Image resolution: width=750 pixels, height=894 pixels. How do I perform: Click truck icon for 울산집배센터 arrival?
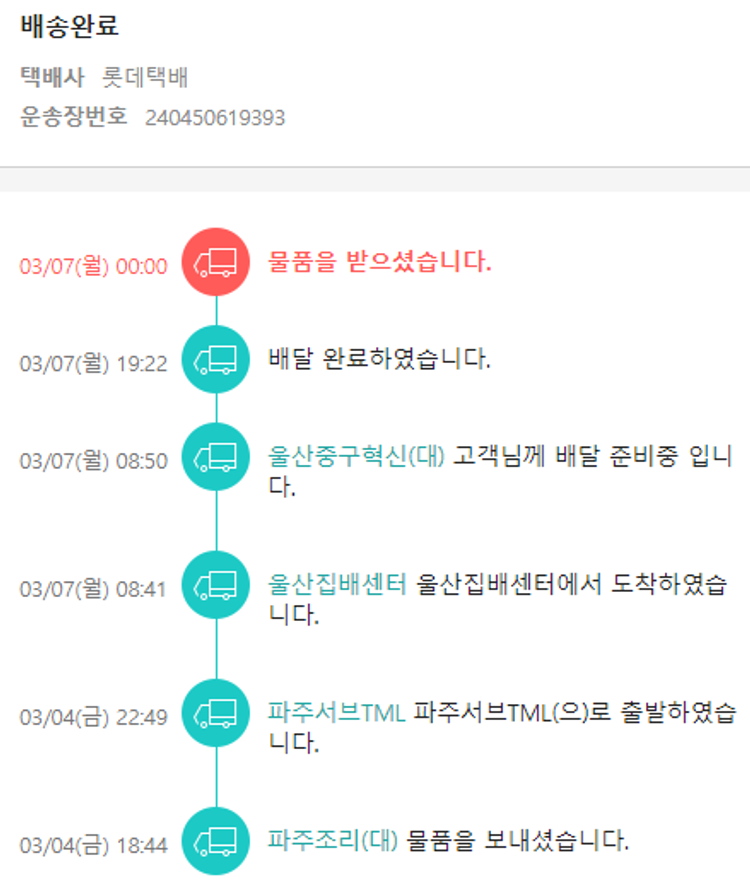tap(216, 585)
